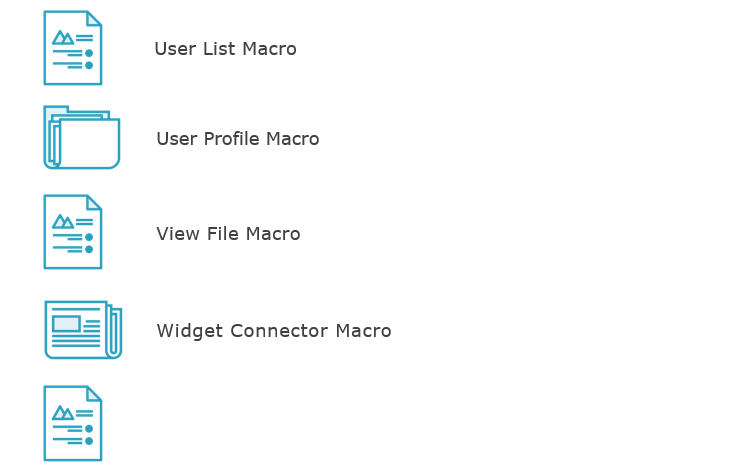Viewport: 749px width, 473px height.
Task: Open the Widget Connector Macro link
Action: click(x=274, y=331)
